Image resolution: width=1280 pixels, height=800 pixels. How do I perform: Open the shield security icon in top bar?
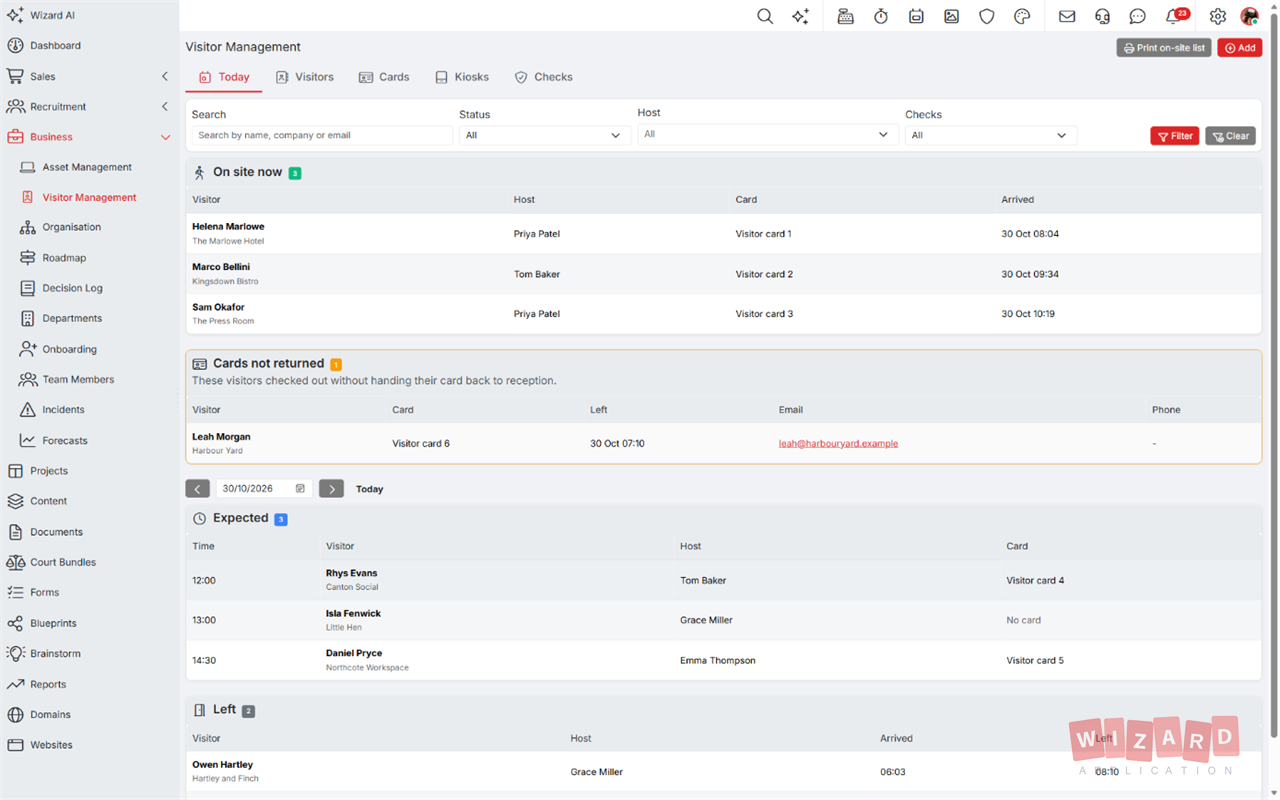tap(987, 16)
